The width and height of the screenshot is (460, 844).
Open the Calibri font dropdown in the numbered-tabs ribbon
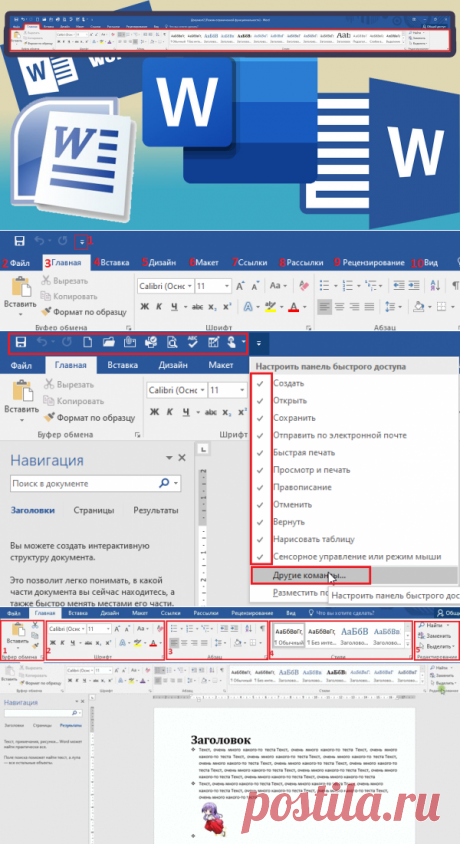[190, 286]
